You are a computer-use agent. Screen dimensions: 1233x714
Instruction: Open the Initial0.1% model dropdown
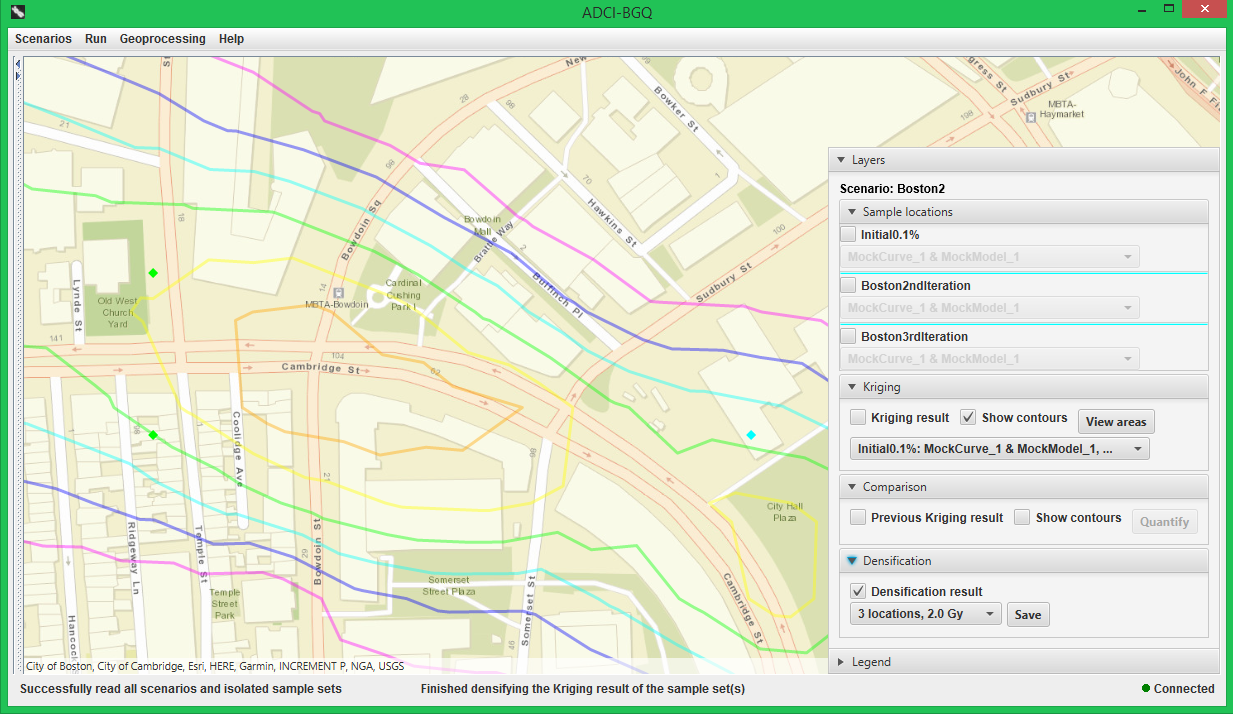[990, 257]
